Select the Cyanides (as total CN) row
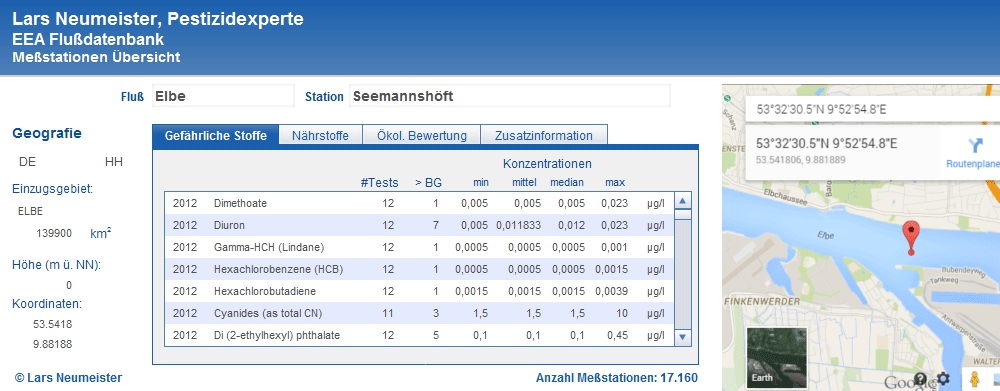 (x=419, y=313)
